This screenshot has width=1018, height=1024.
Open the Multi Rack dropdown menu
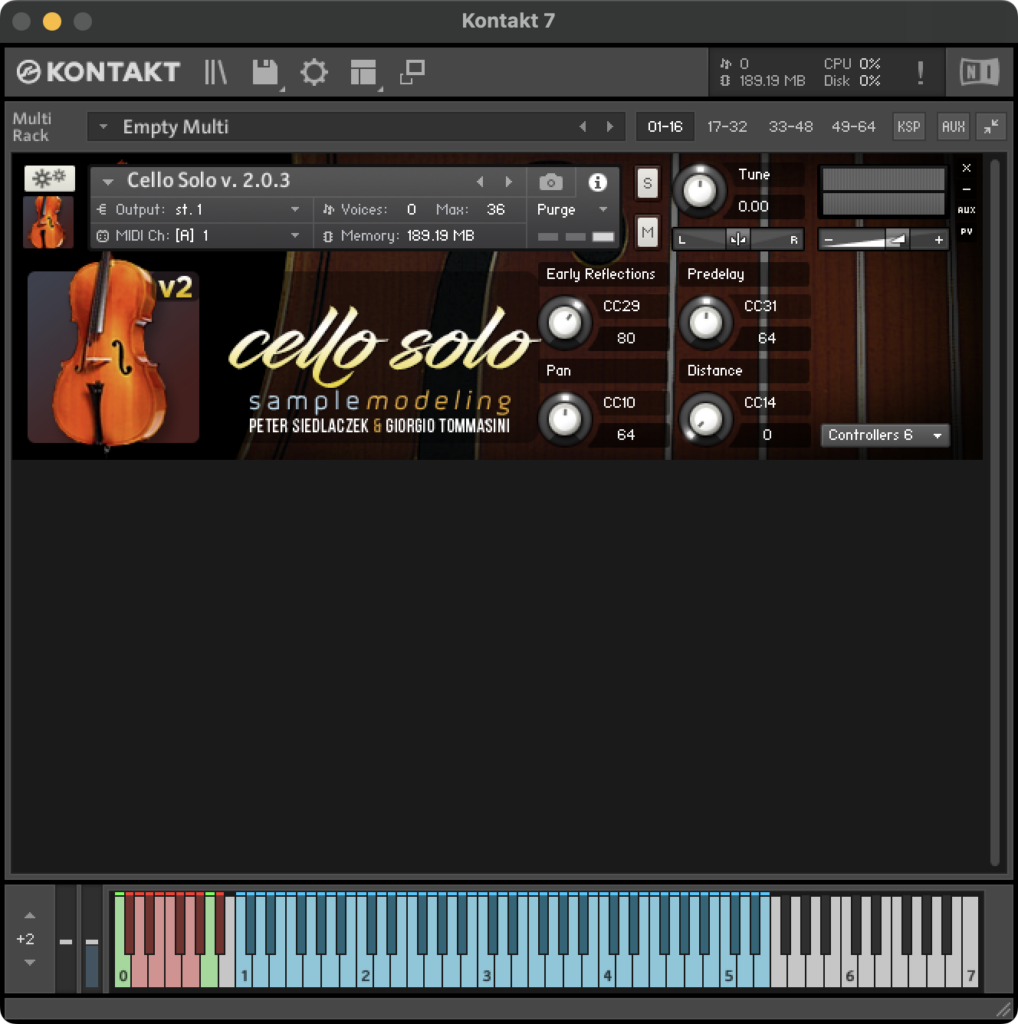(103, 127)
